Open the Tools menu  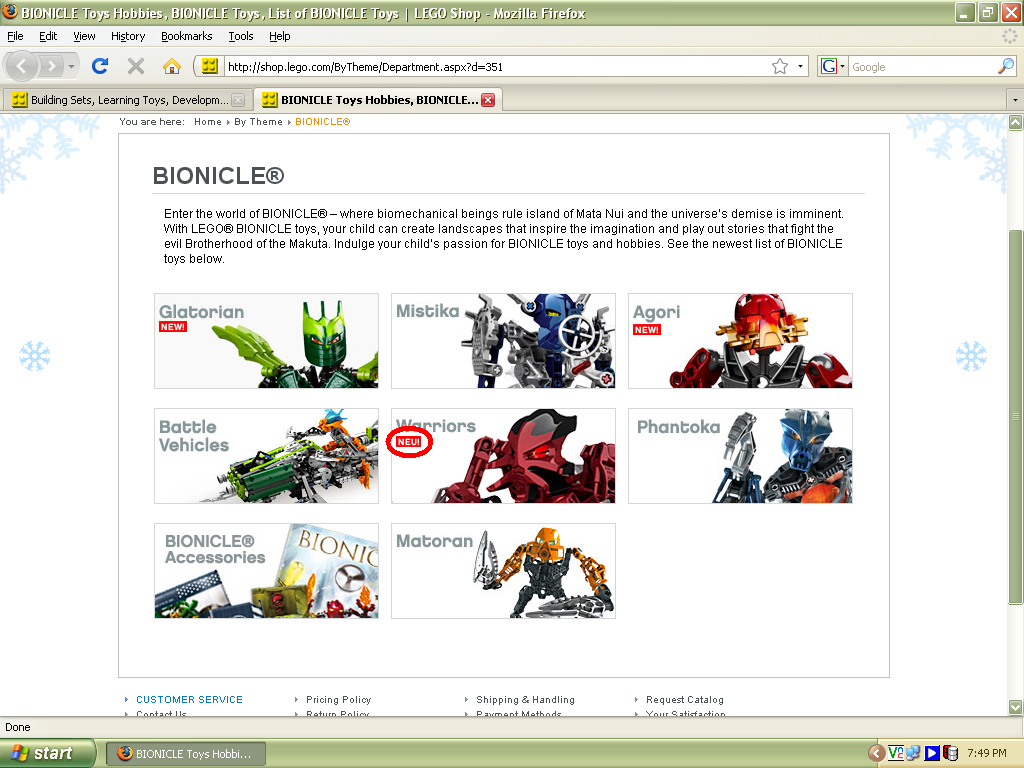(241, 36)
